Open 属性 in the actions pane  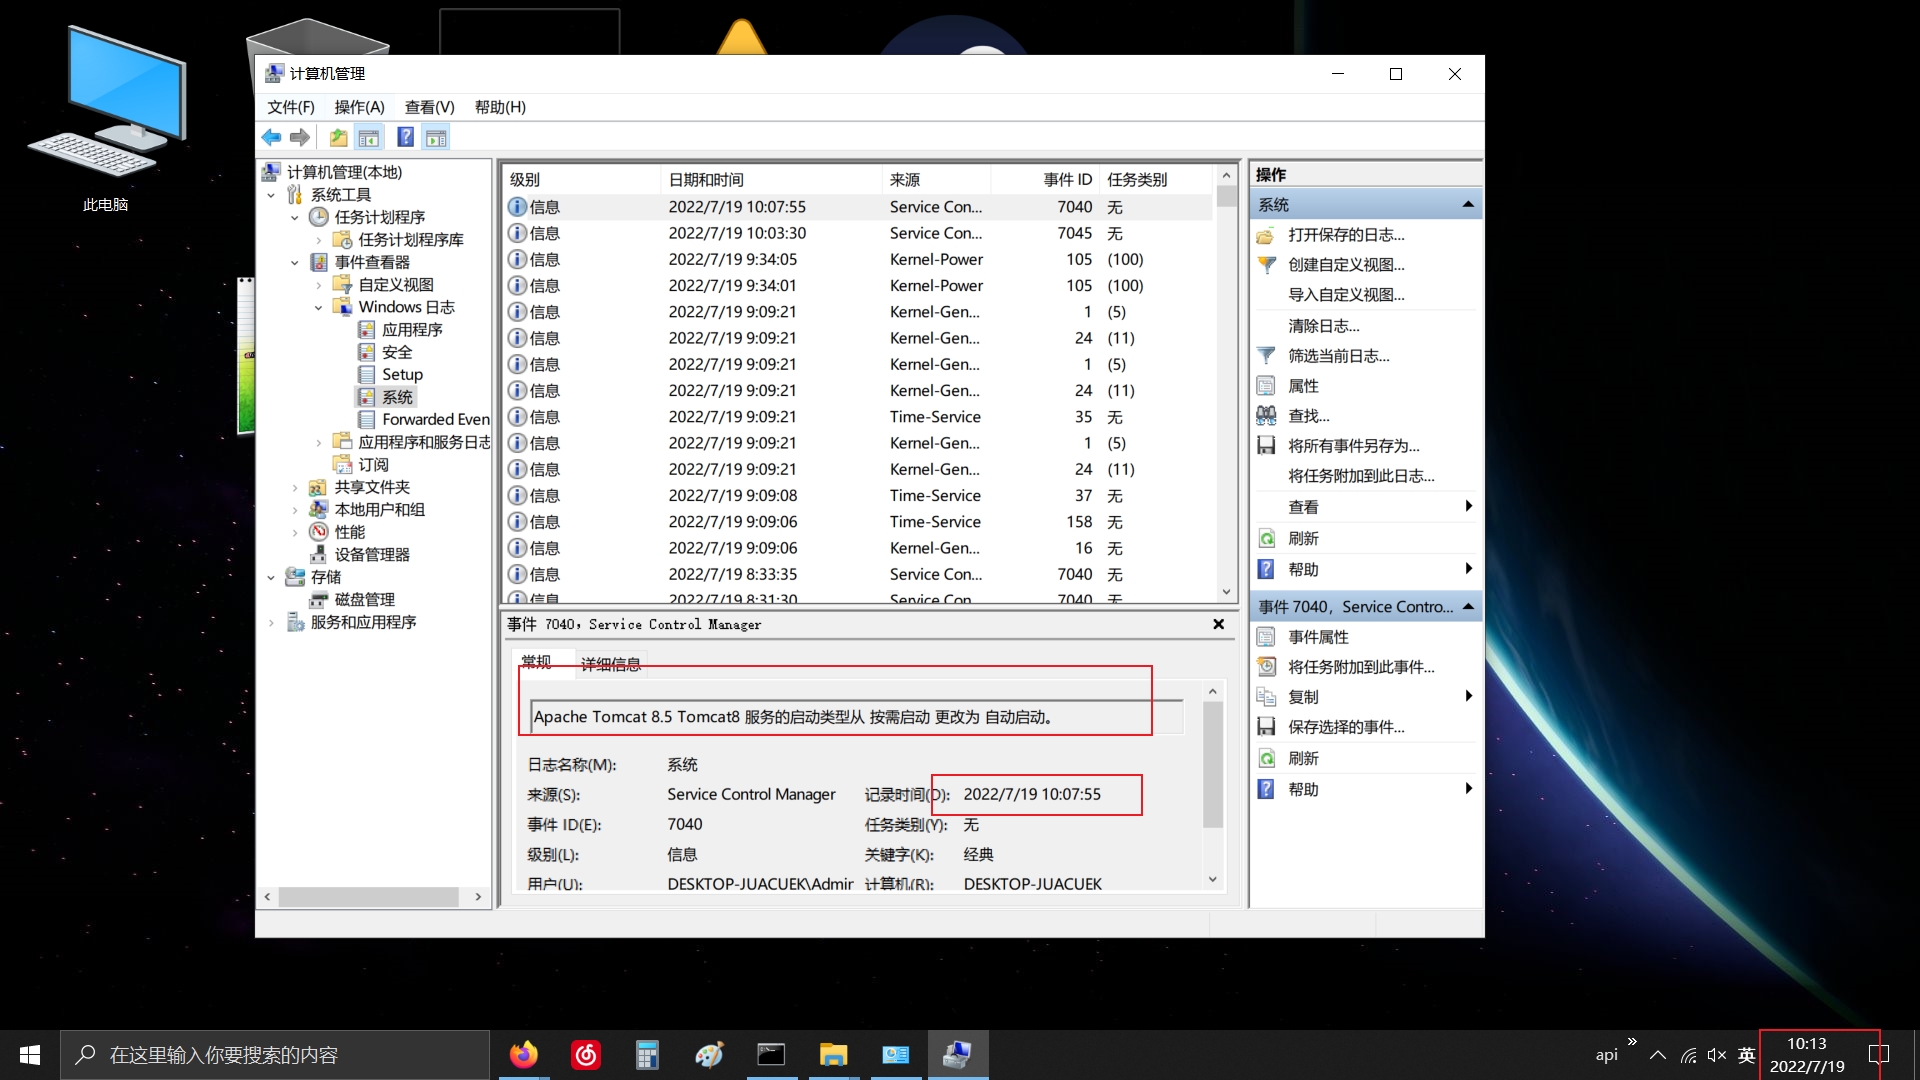coord(1303,386)
